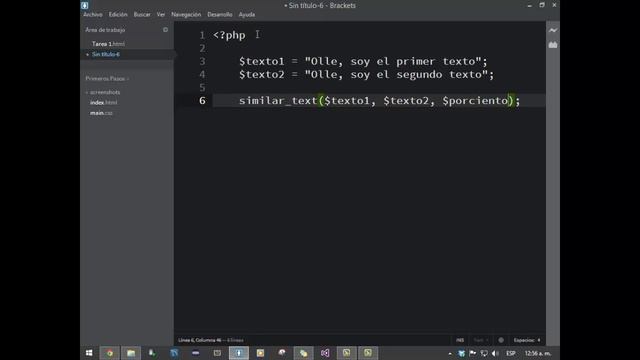The width and height of the screenshot is (640, 360).
Task: Click the circular status indicator in status bar
Action: (501, 340)
